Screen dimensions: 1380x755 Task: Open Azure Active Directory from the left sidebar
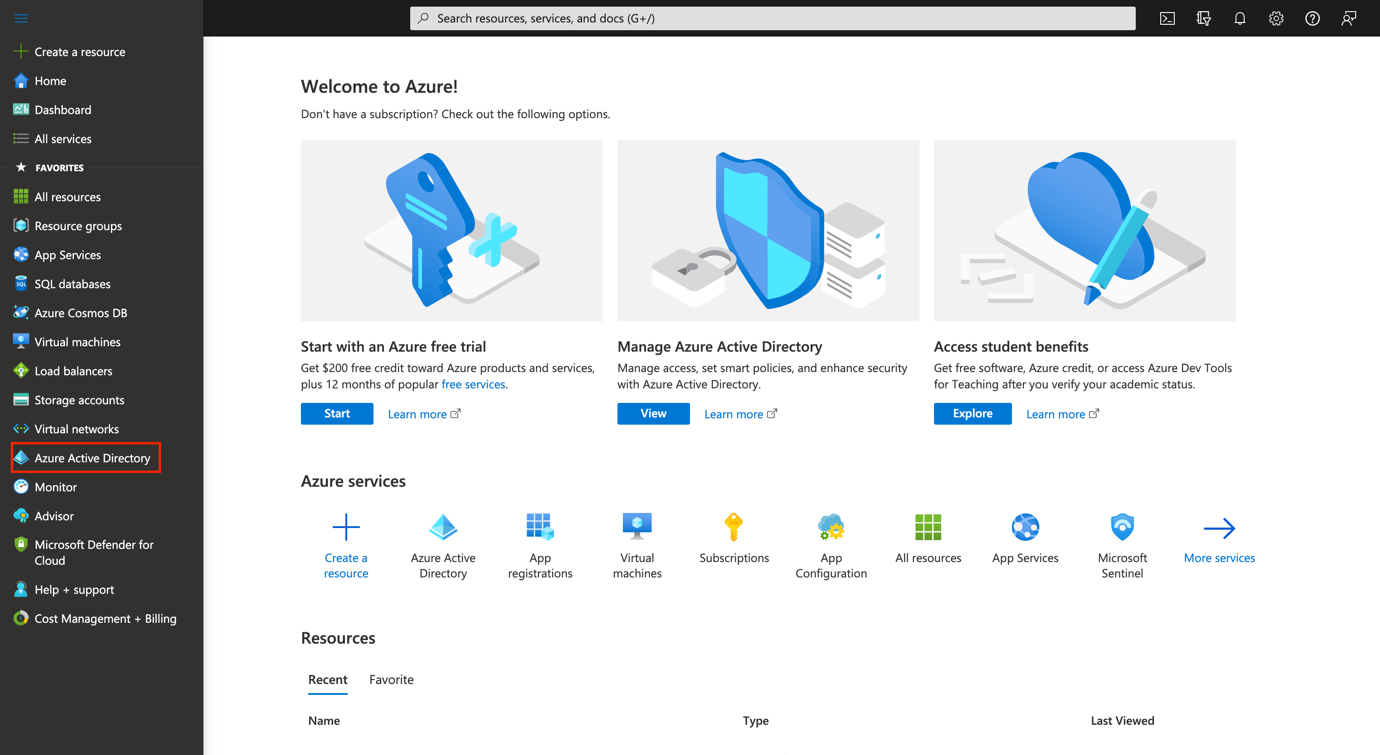(x=86, y=458)
